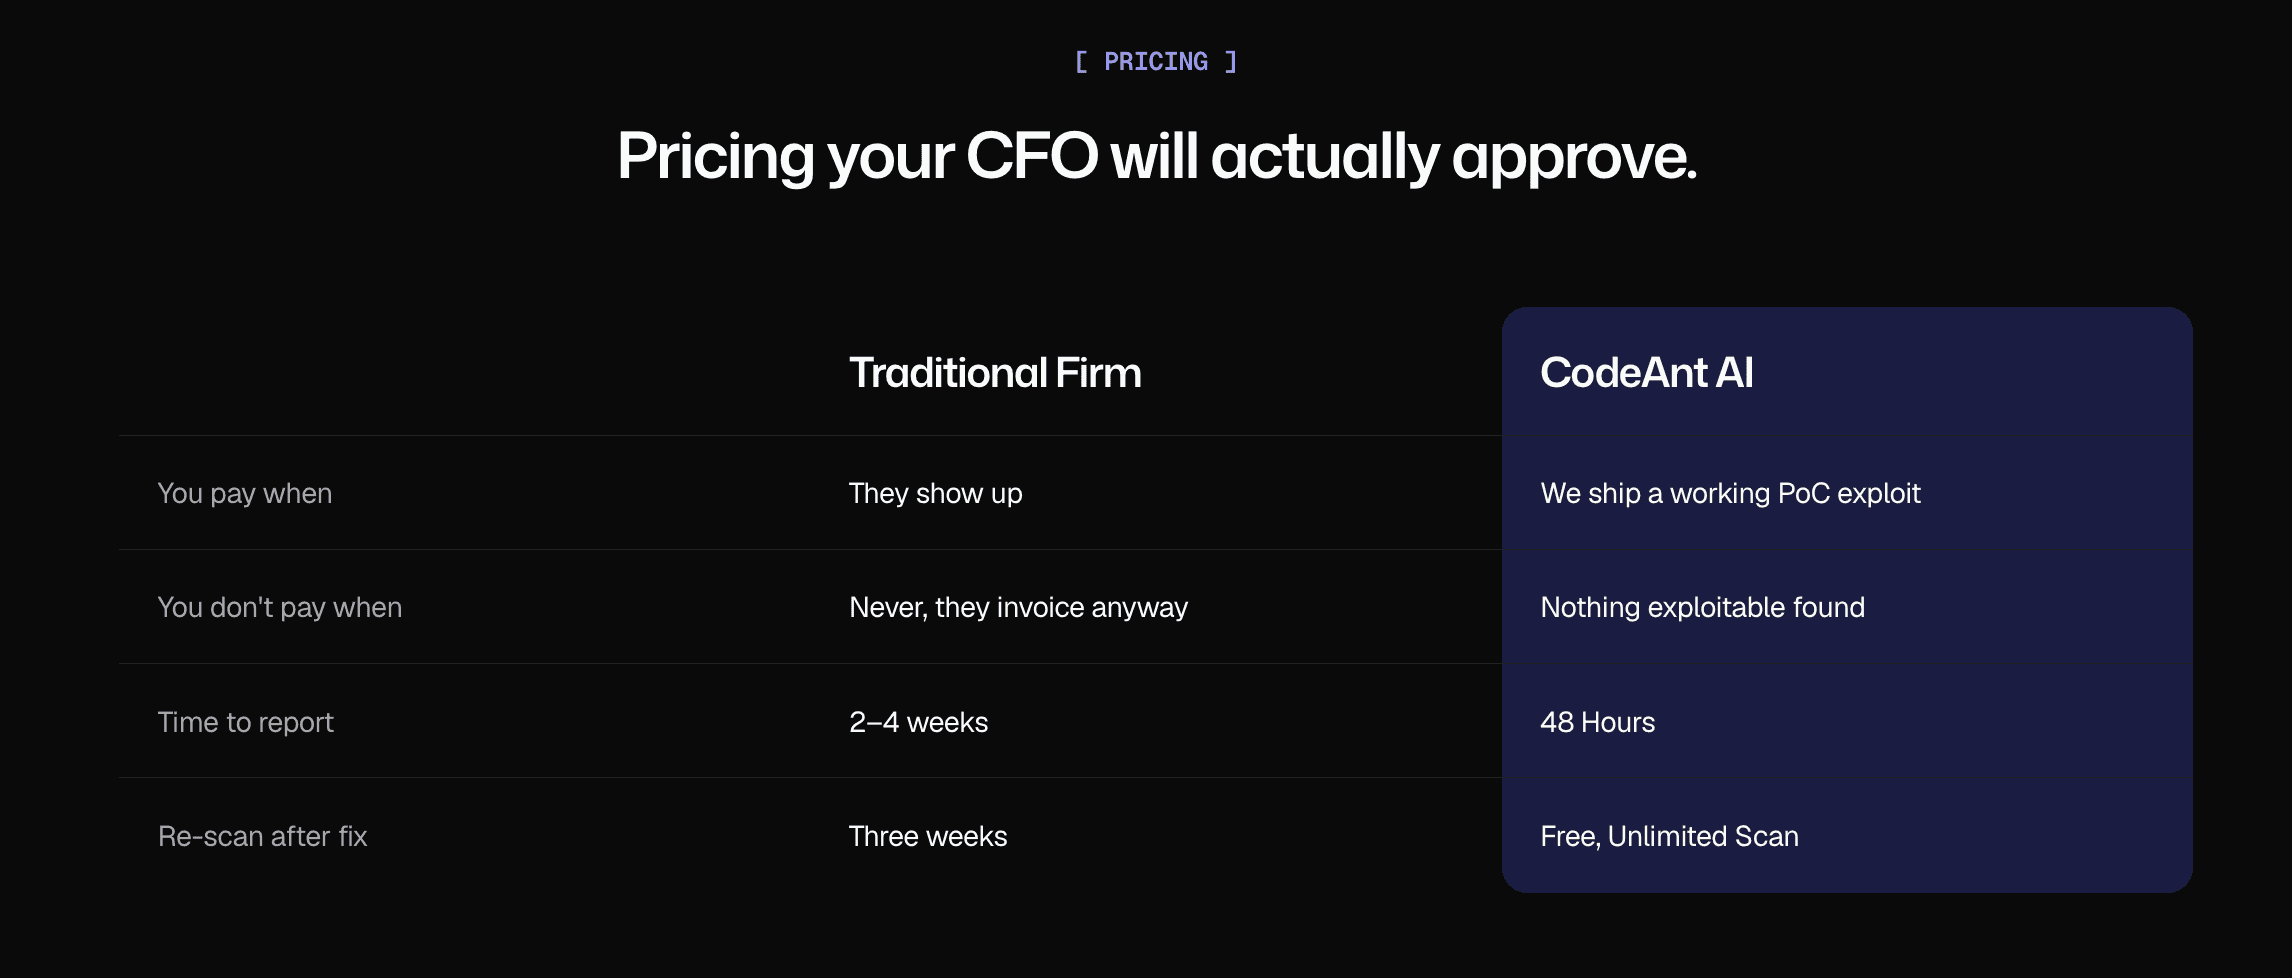This screenshot has width=2292, height=978.
Task: Click the [ PRICING ] section label
Action: click(1156, 62)
